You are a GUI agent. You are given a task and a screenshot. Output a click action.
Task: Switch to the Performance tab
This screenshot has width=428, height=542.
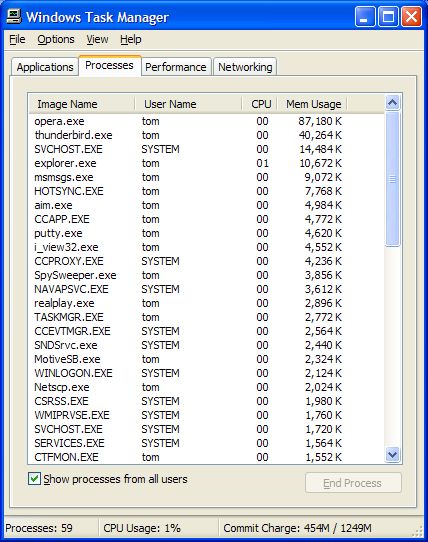click(x=176, y=67)
